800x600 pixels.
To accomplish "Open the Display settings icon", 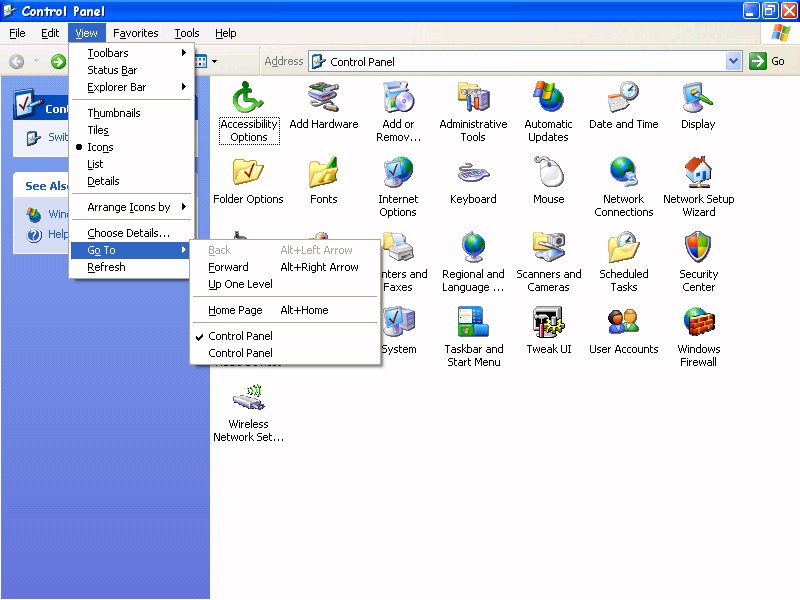I will [698, 97].
